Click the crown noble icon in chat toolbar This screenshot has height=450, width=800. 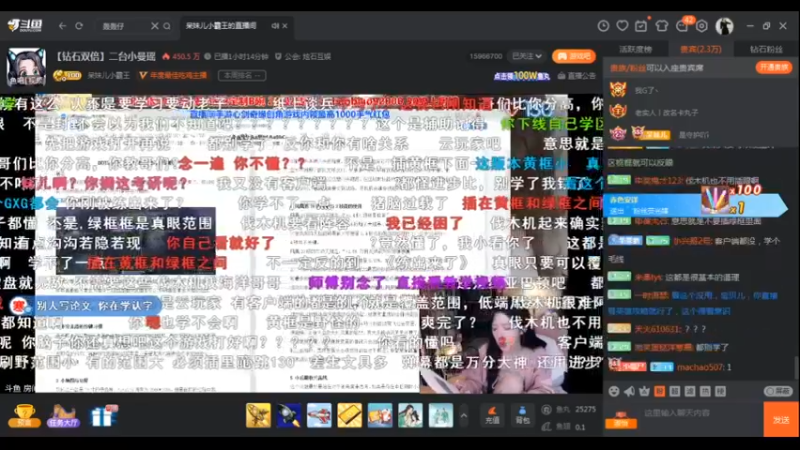644,391
